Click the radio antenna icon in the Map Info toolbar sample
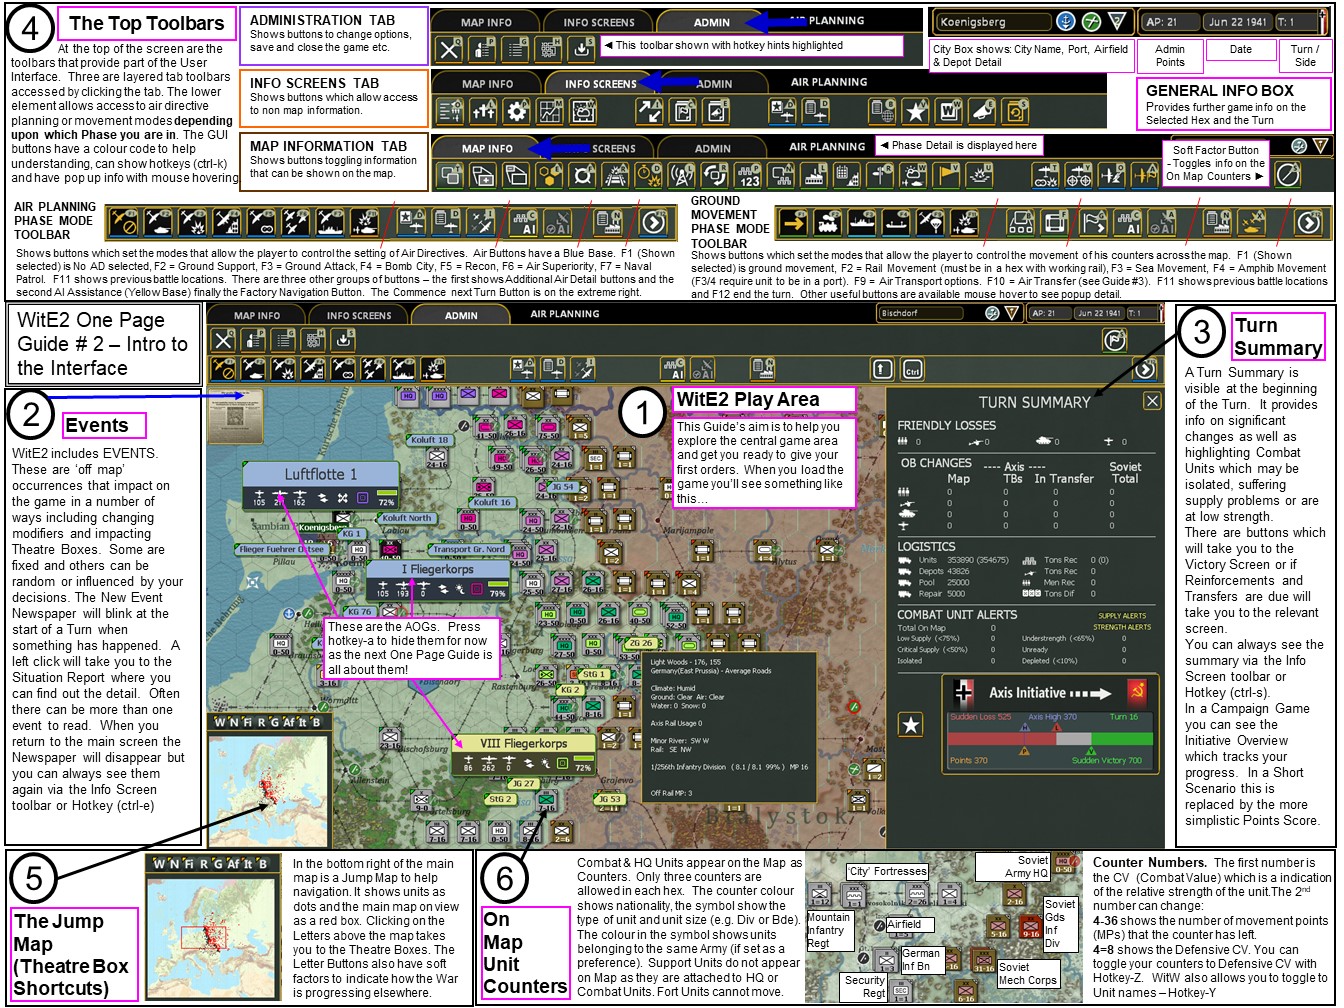The image size is (1344, 1008). (680, 175)
